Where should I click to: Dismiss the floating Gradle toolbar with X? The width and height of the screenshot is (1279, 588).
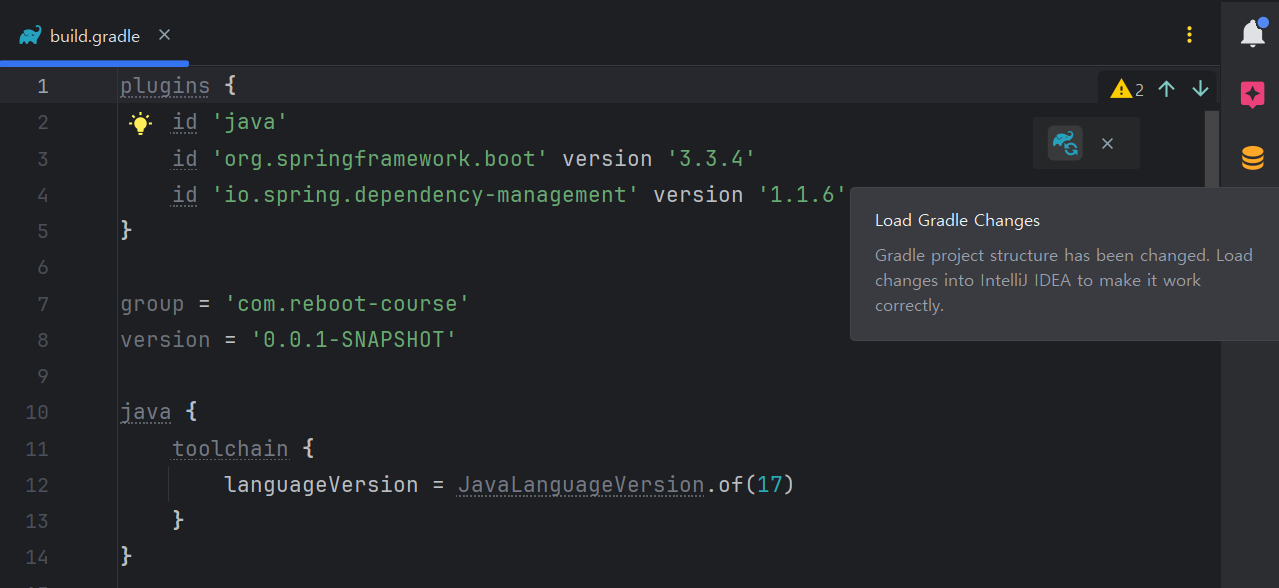click(x=1107, y=143)
